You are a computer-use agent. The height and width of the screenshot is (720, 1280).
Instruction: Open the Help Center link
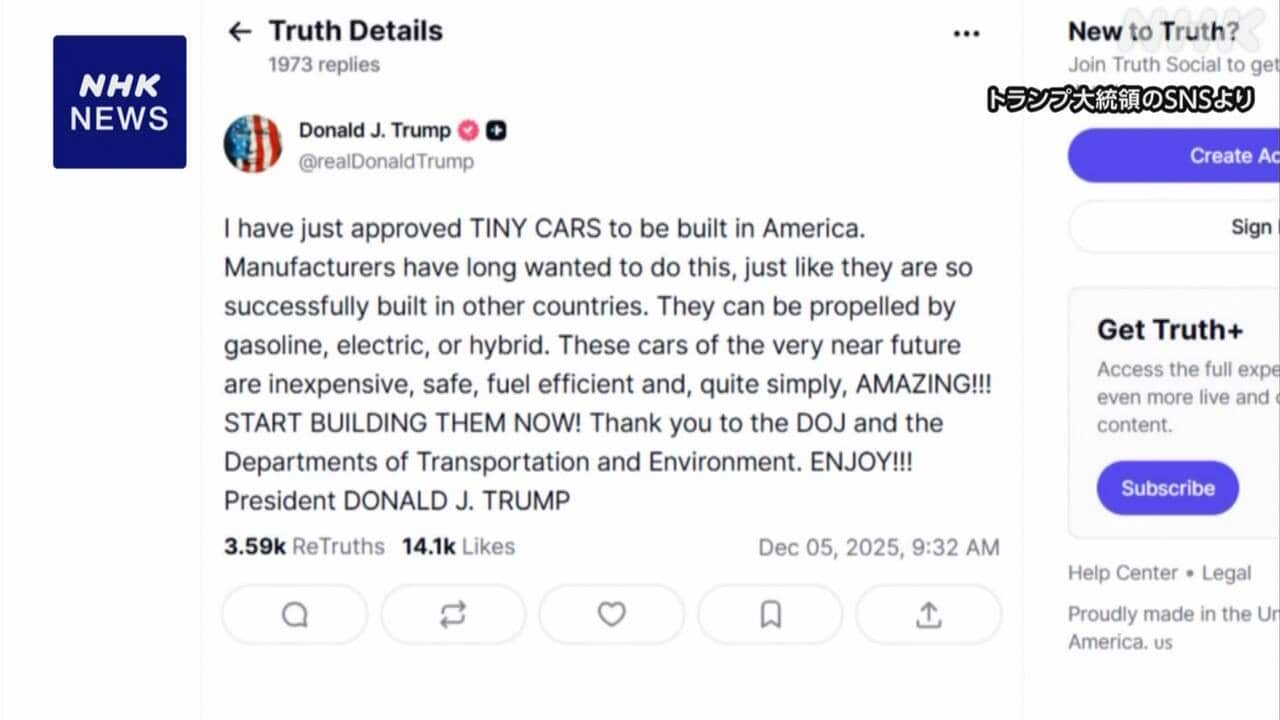[x=1123, y=573]
